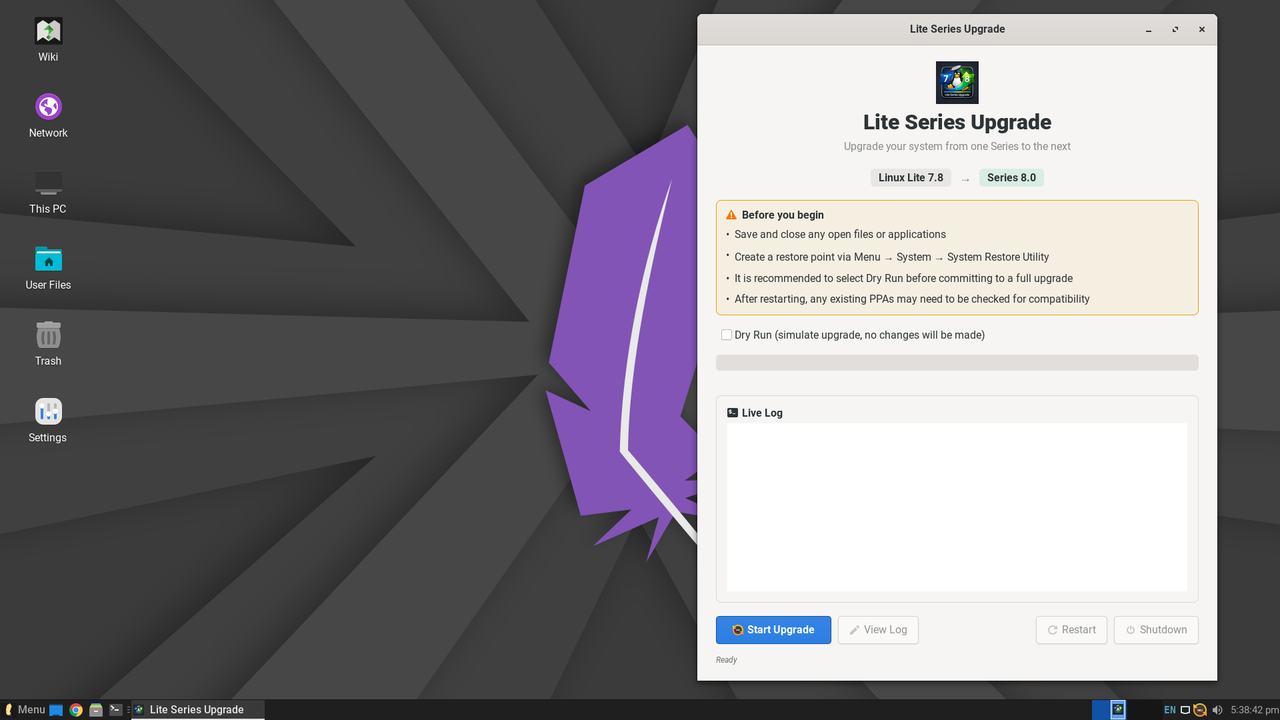The width and height of the screenshot is (1280, 720).
Task: Click the upgrade progress bar
Action: (957, 362)
